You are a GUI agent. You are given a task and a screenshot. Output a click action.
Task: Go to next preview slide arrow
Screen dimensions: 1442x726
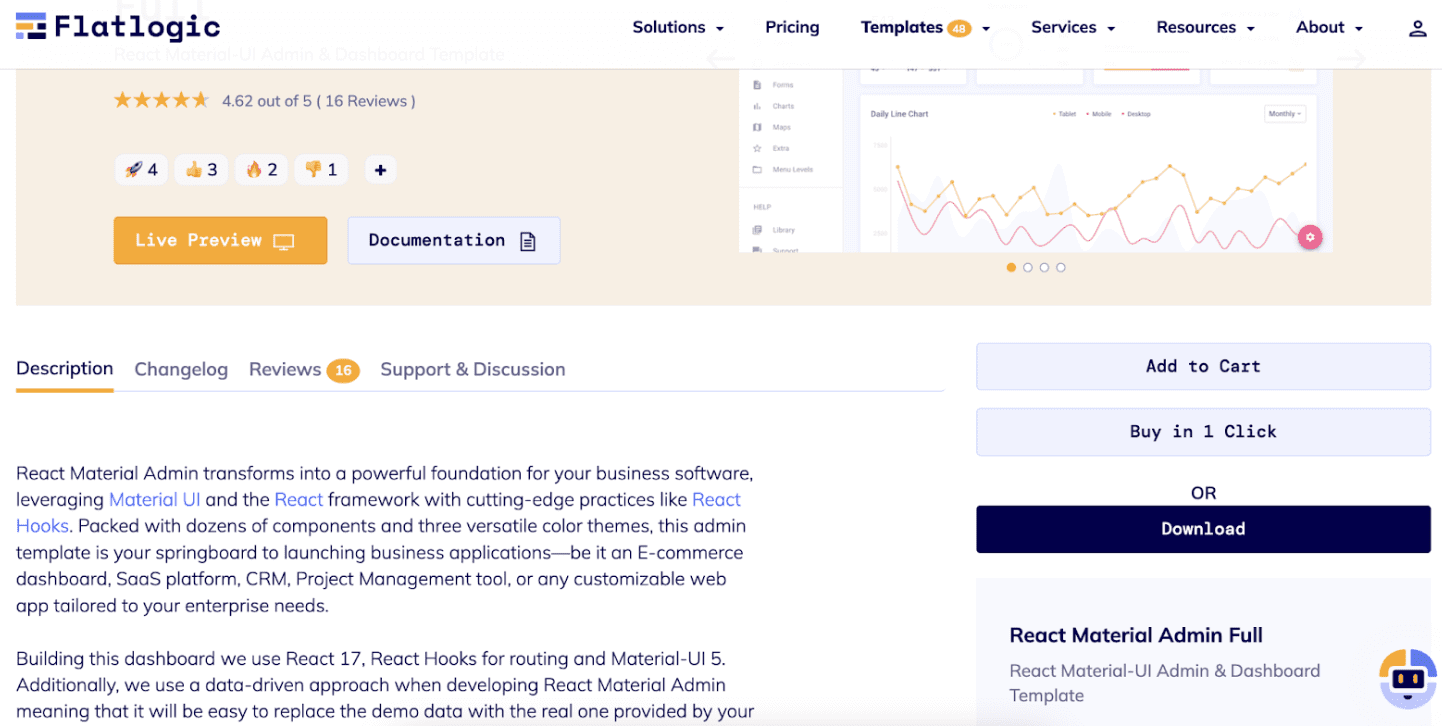click(x=1352, y=59)
